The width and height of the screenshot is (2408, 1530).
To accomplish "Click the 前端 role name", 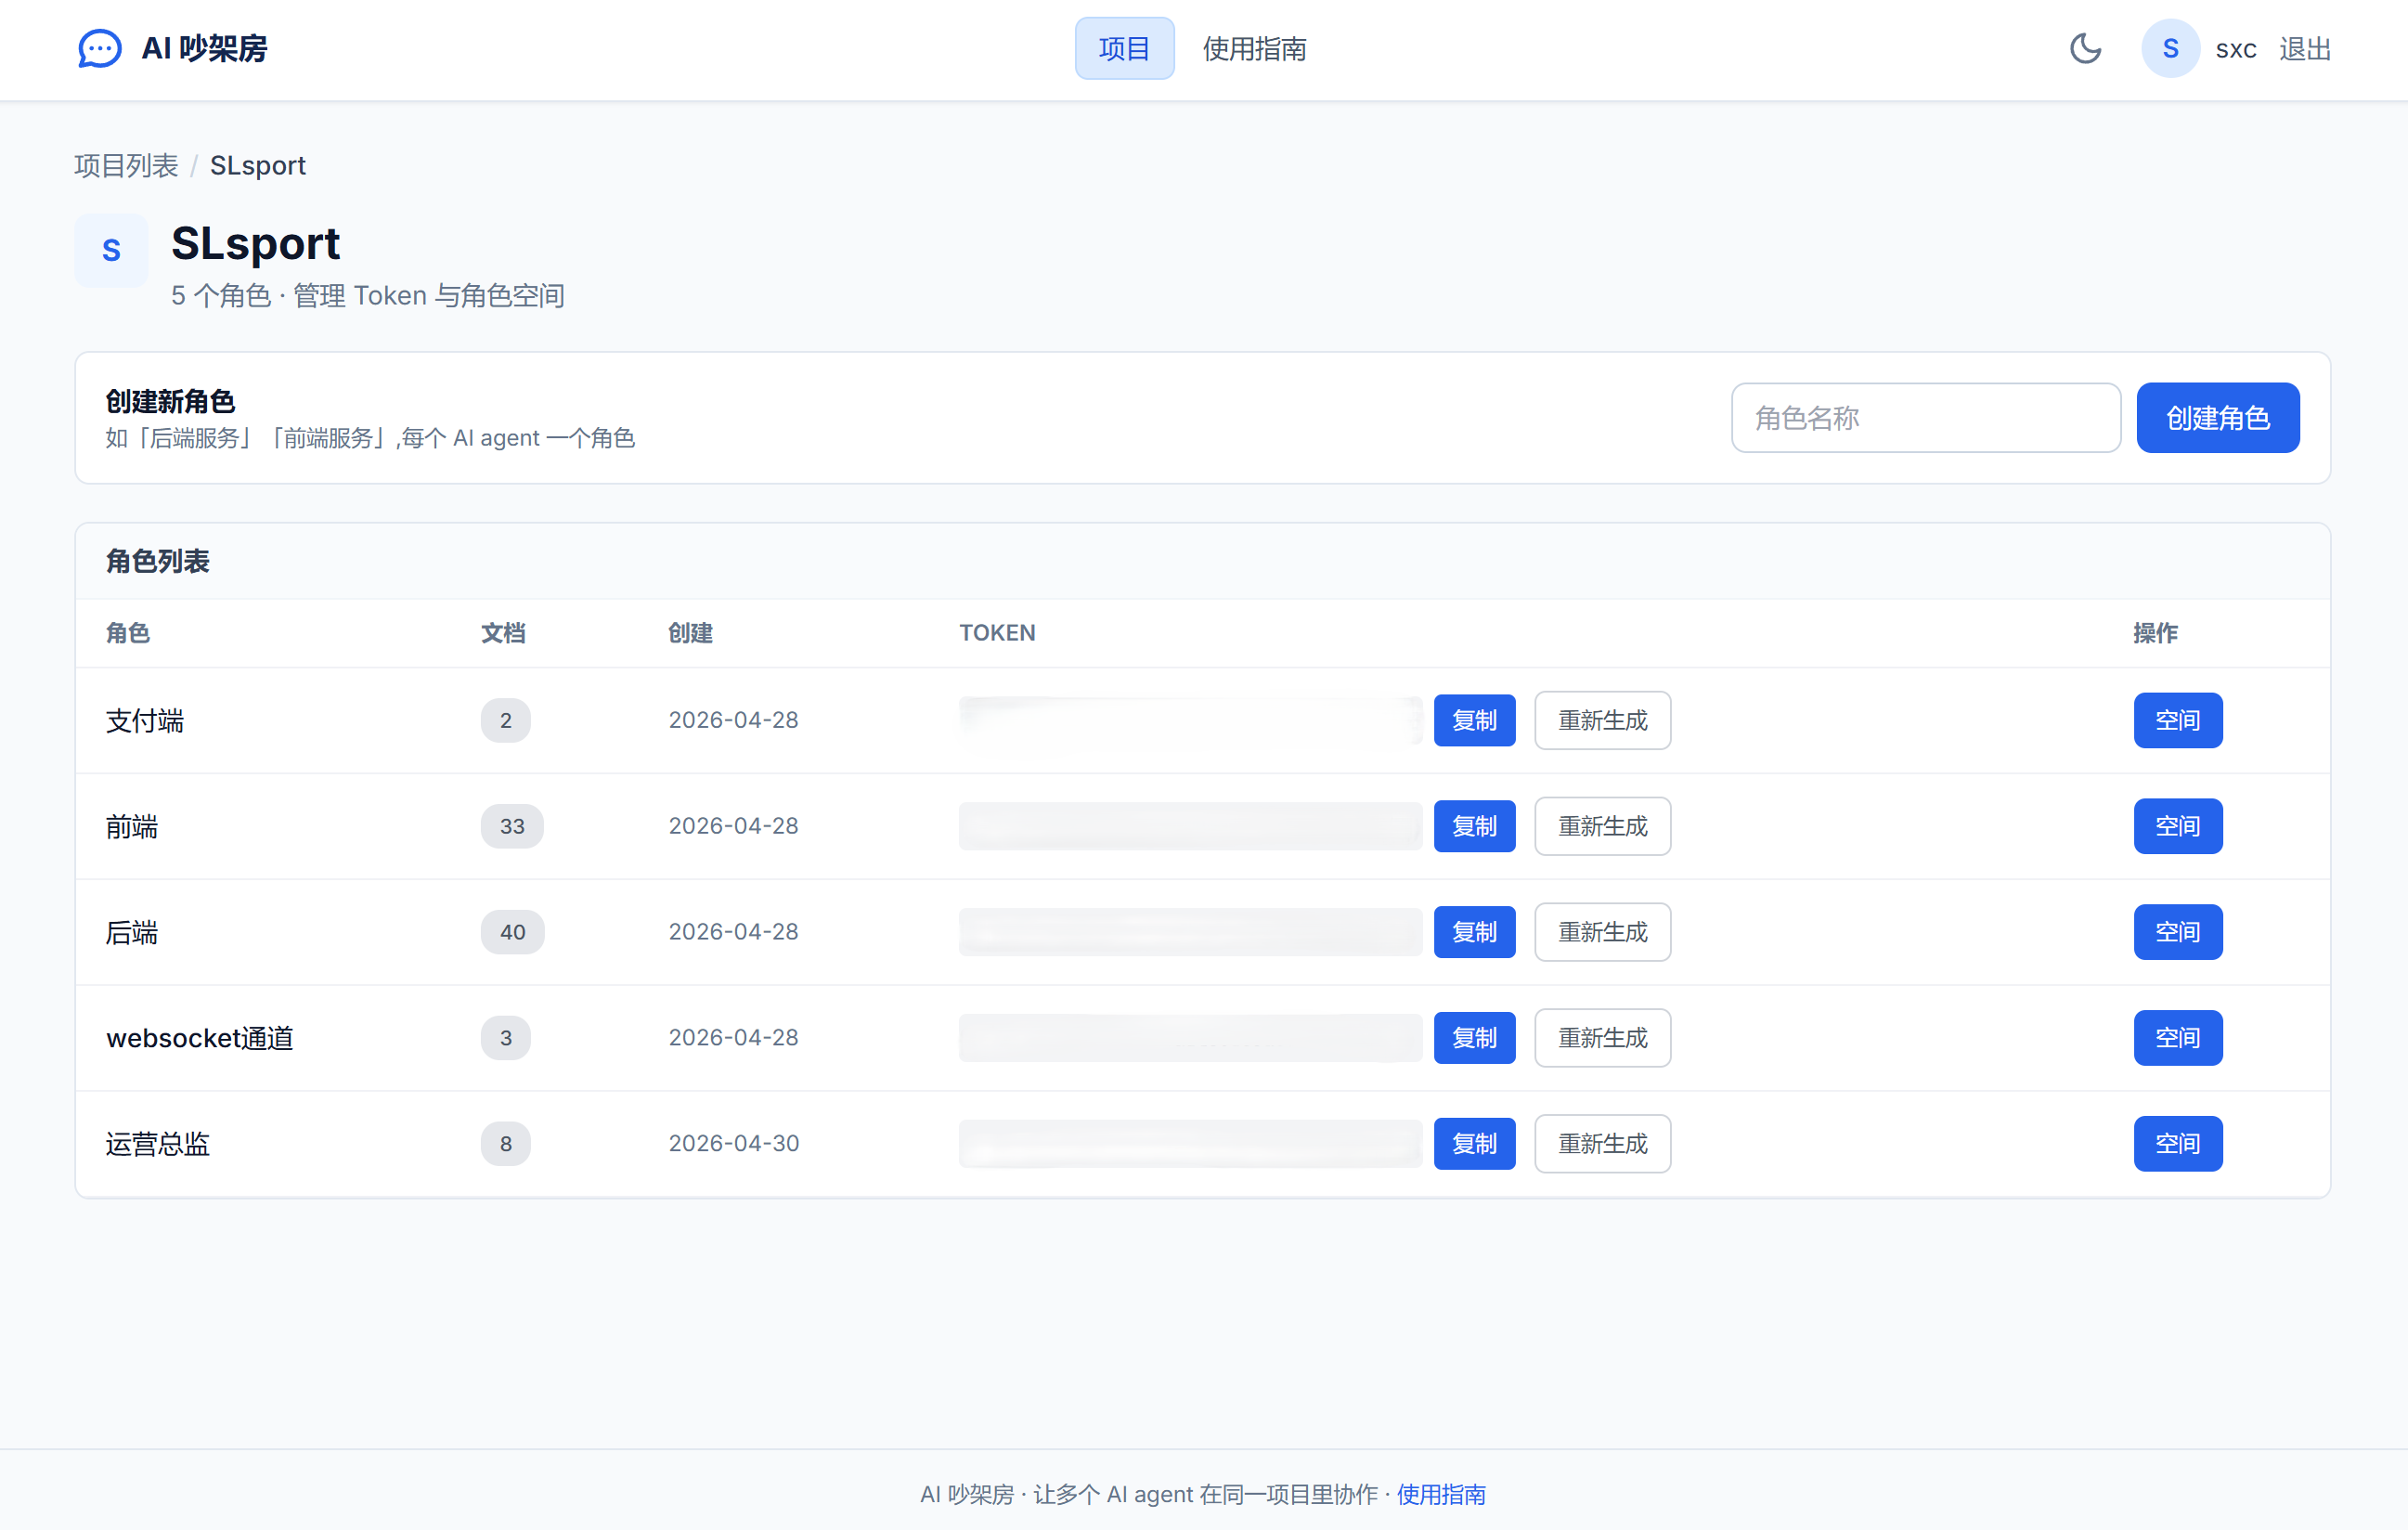I will tap(132, 827).
